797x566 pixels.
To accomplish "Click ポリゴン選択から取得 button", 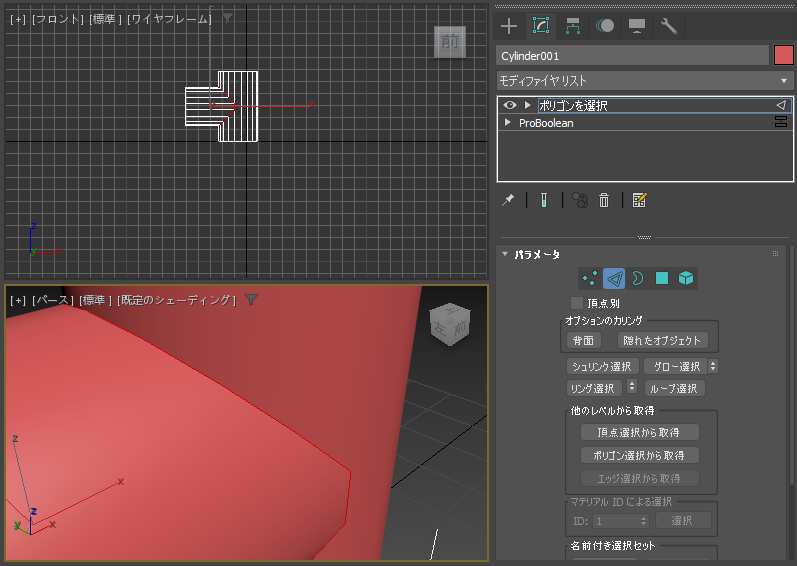I will point(639,455).
